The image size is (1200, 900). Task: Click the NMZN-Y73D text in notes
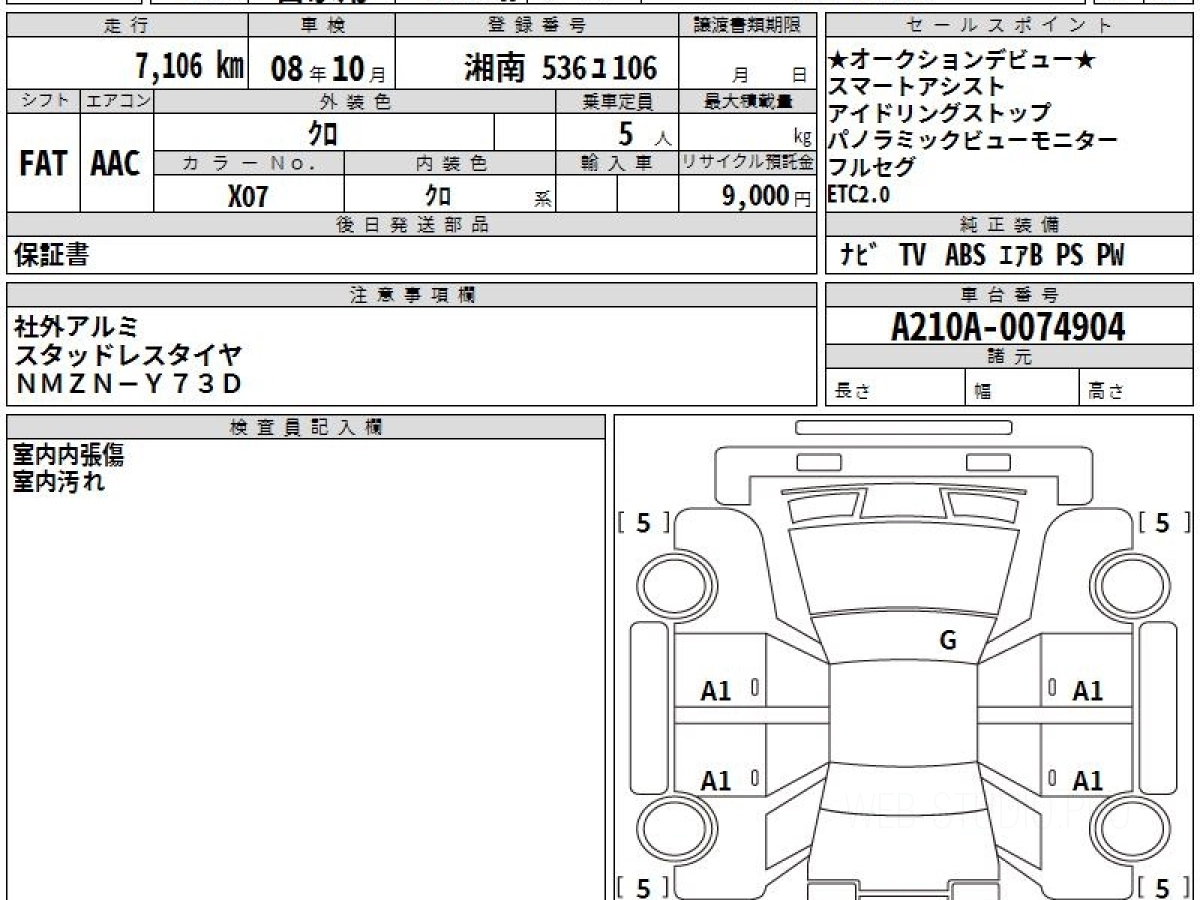pos(128,383)
